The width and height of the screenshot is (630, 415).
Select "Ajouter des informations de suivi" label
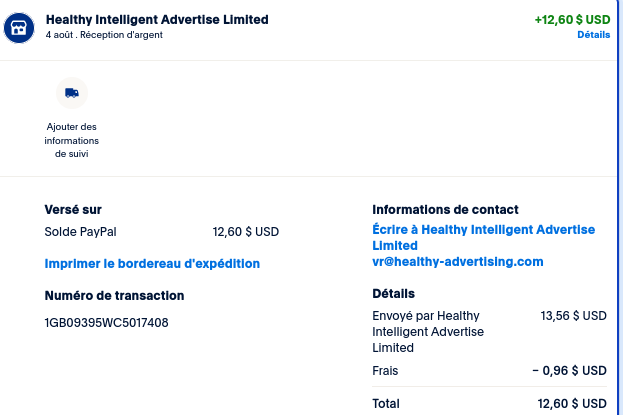tap(72, 140)
